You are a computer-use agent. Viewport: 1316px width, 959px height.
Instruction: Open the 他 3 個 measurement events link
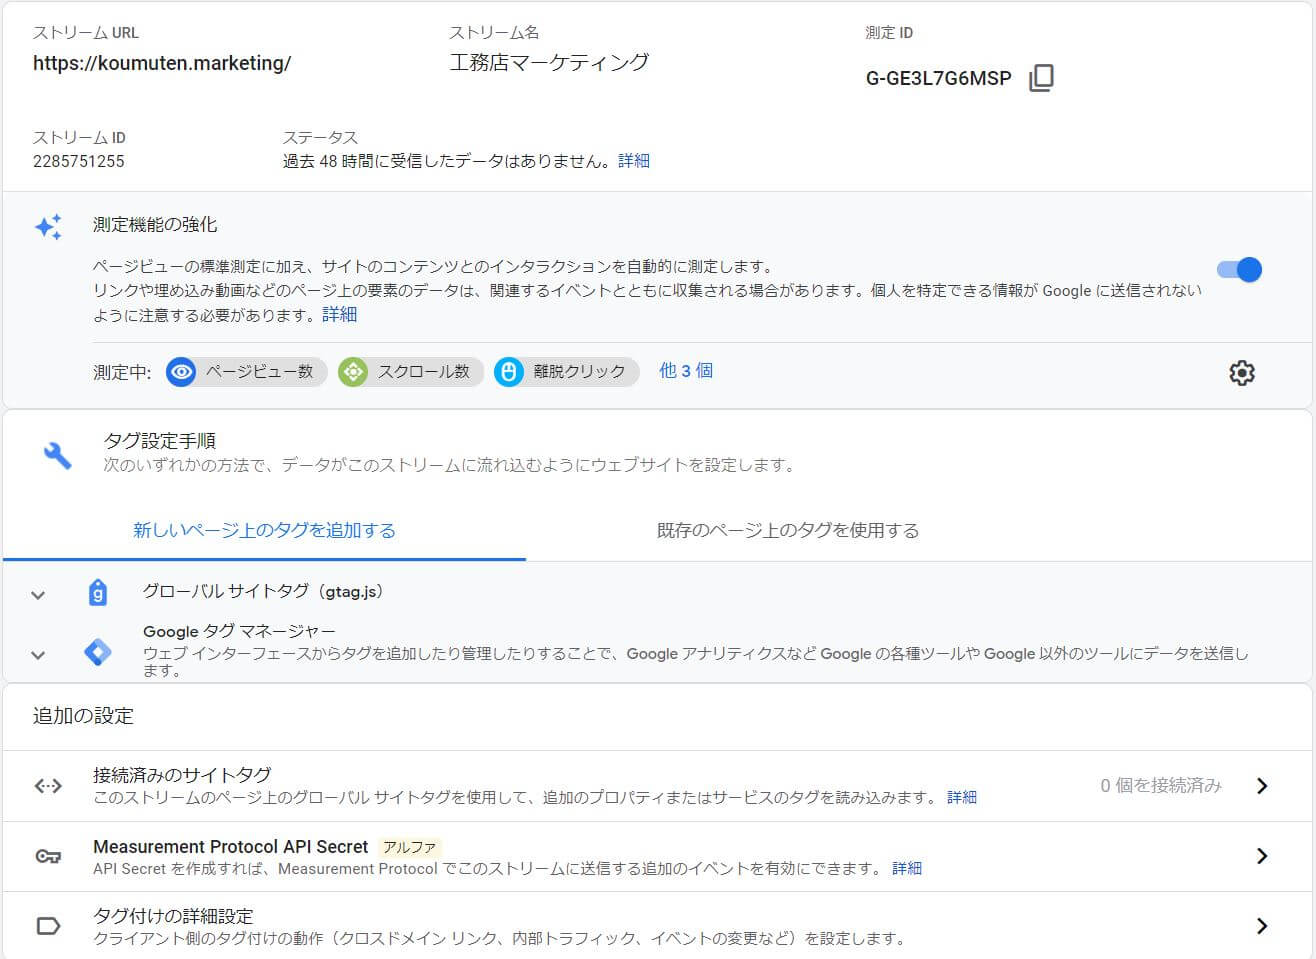(686, 371)
